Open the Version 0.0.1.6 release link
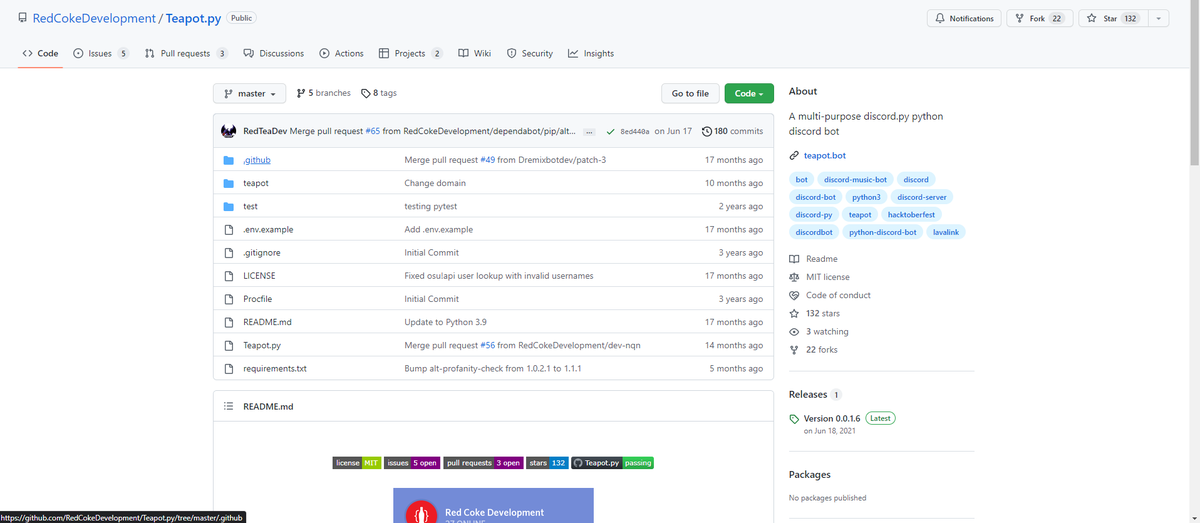1200x523 pixels. point(832,418)
